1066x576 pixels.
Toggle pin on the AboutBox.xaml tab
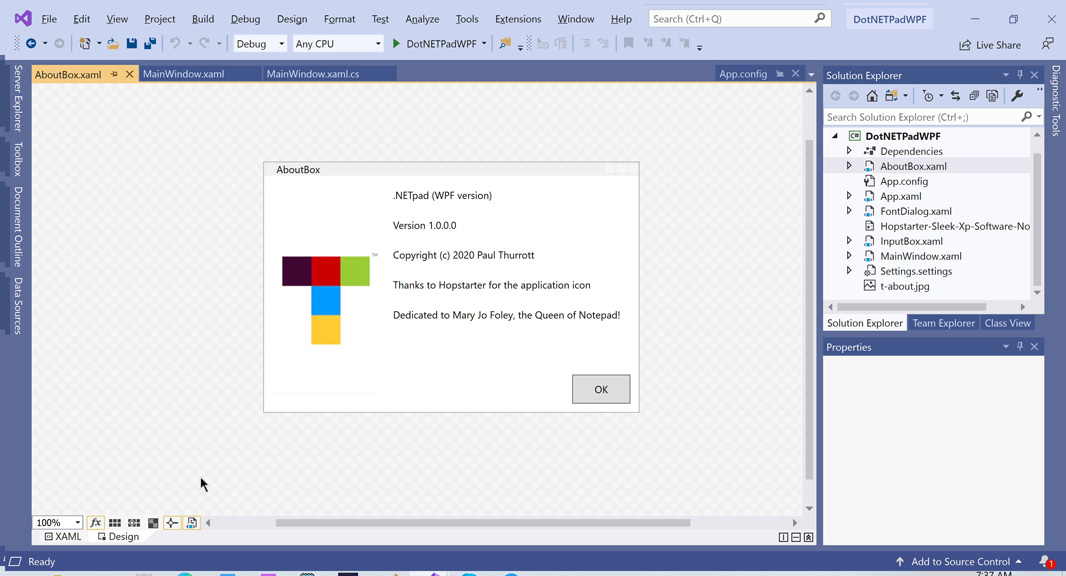coord(113,73)
